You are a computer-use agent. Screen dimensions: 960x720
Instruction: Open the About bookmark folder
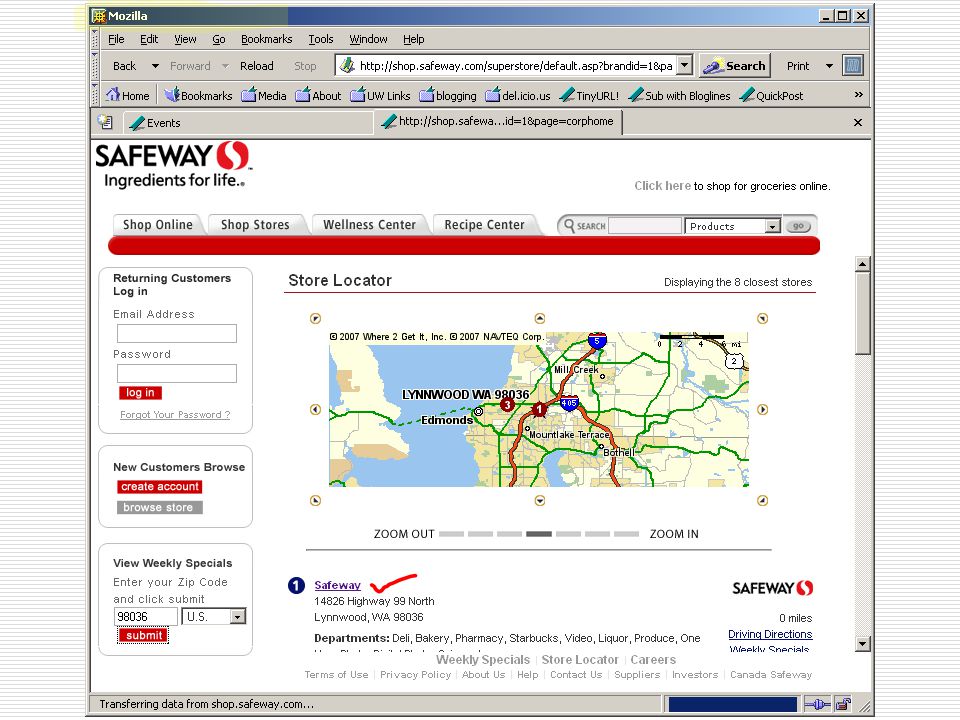[x=318, y=96]
